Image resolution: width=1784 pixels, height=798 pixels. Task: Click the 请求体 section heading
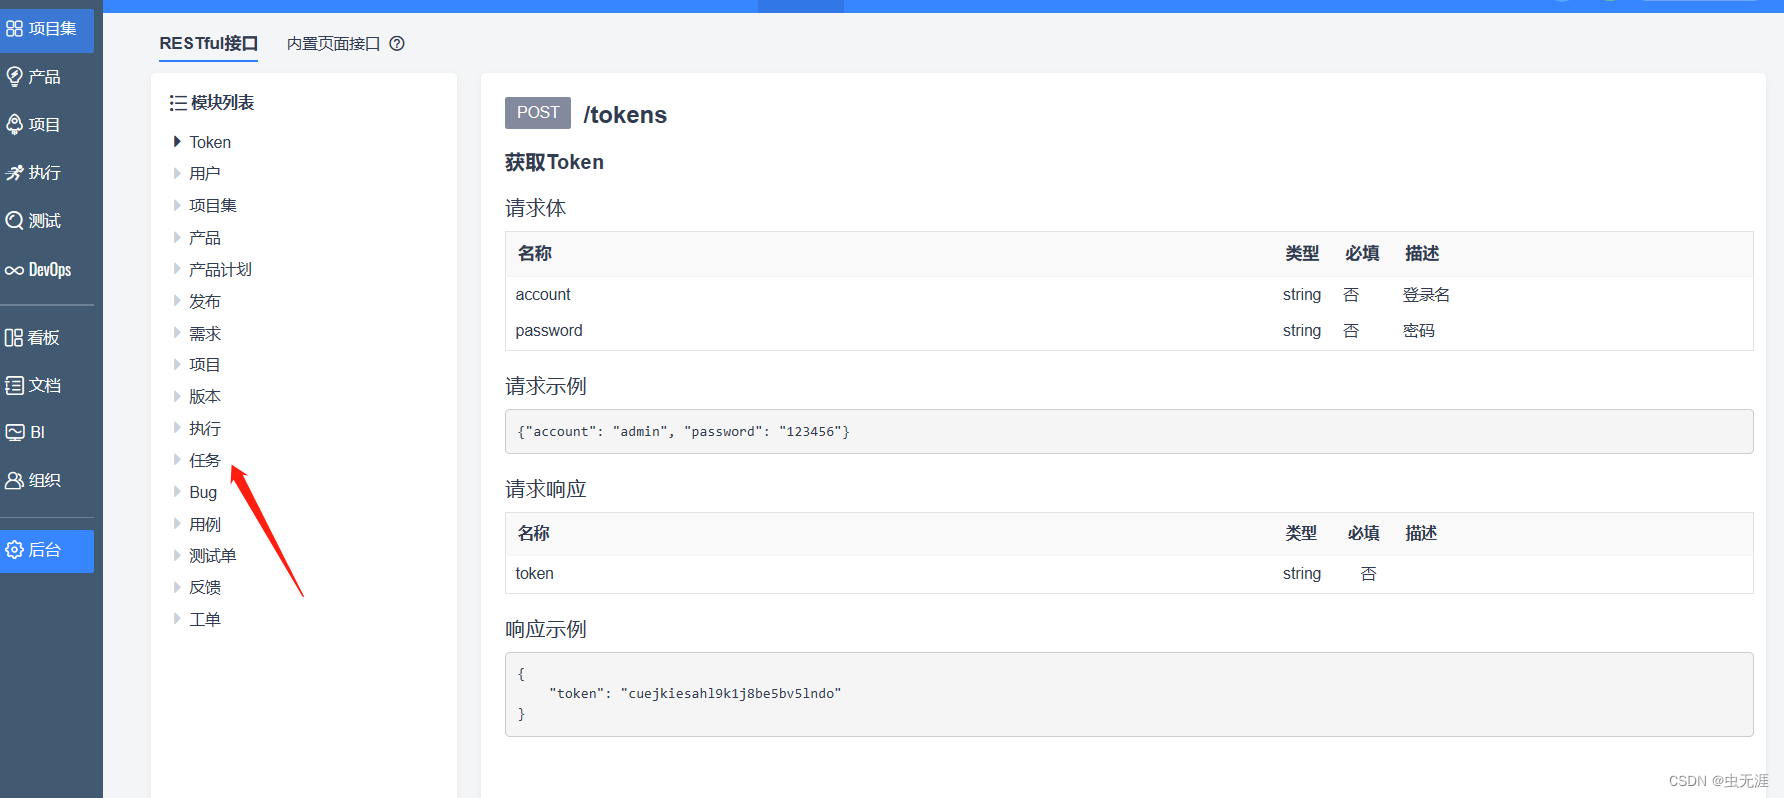(535, 208)
